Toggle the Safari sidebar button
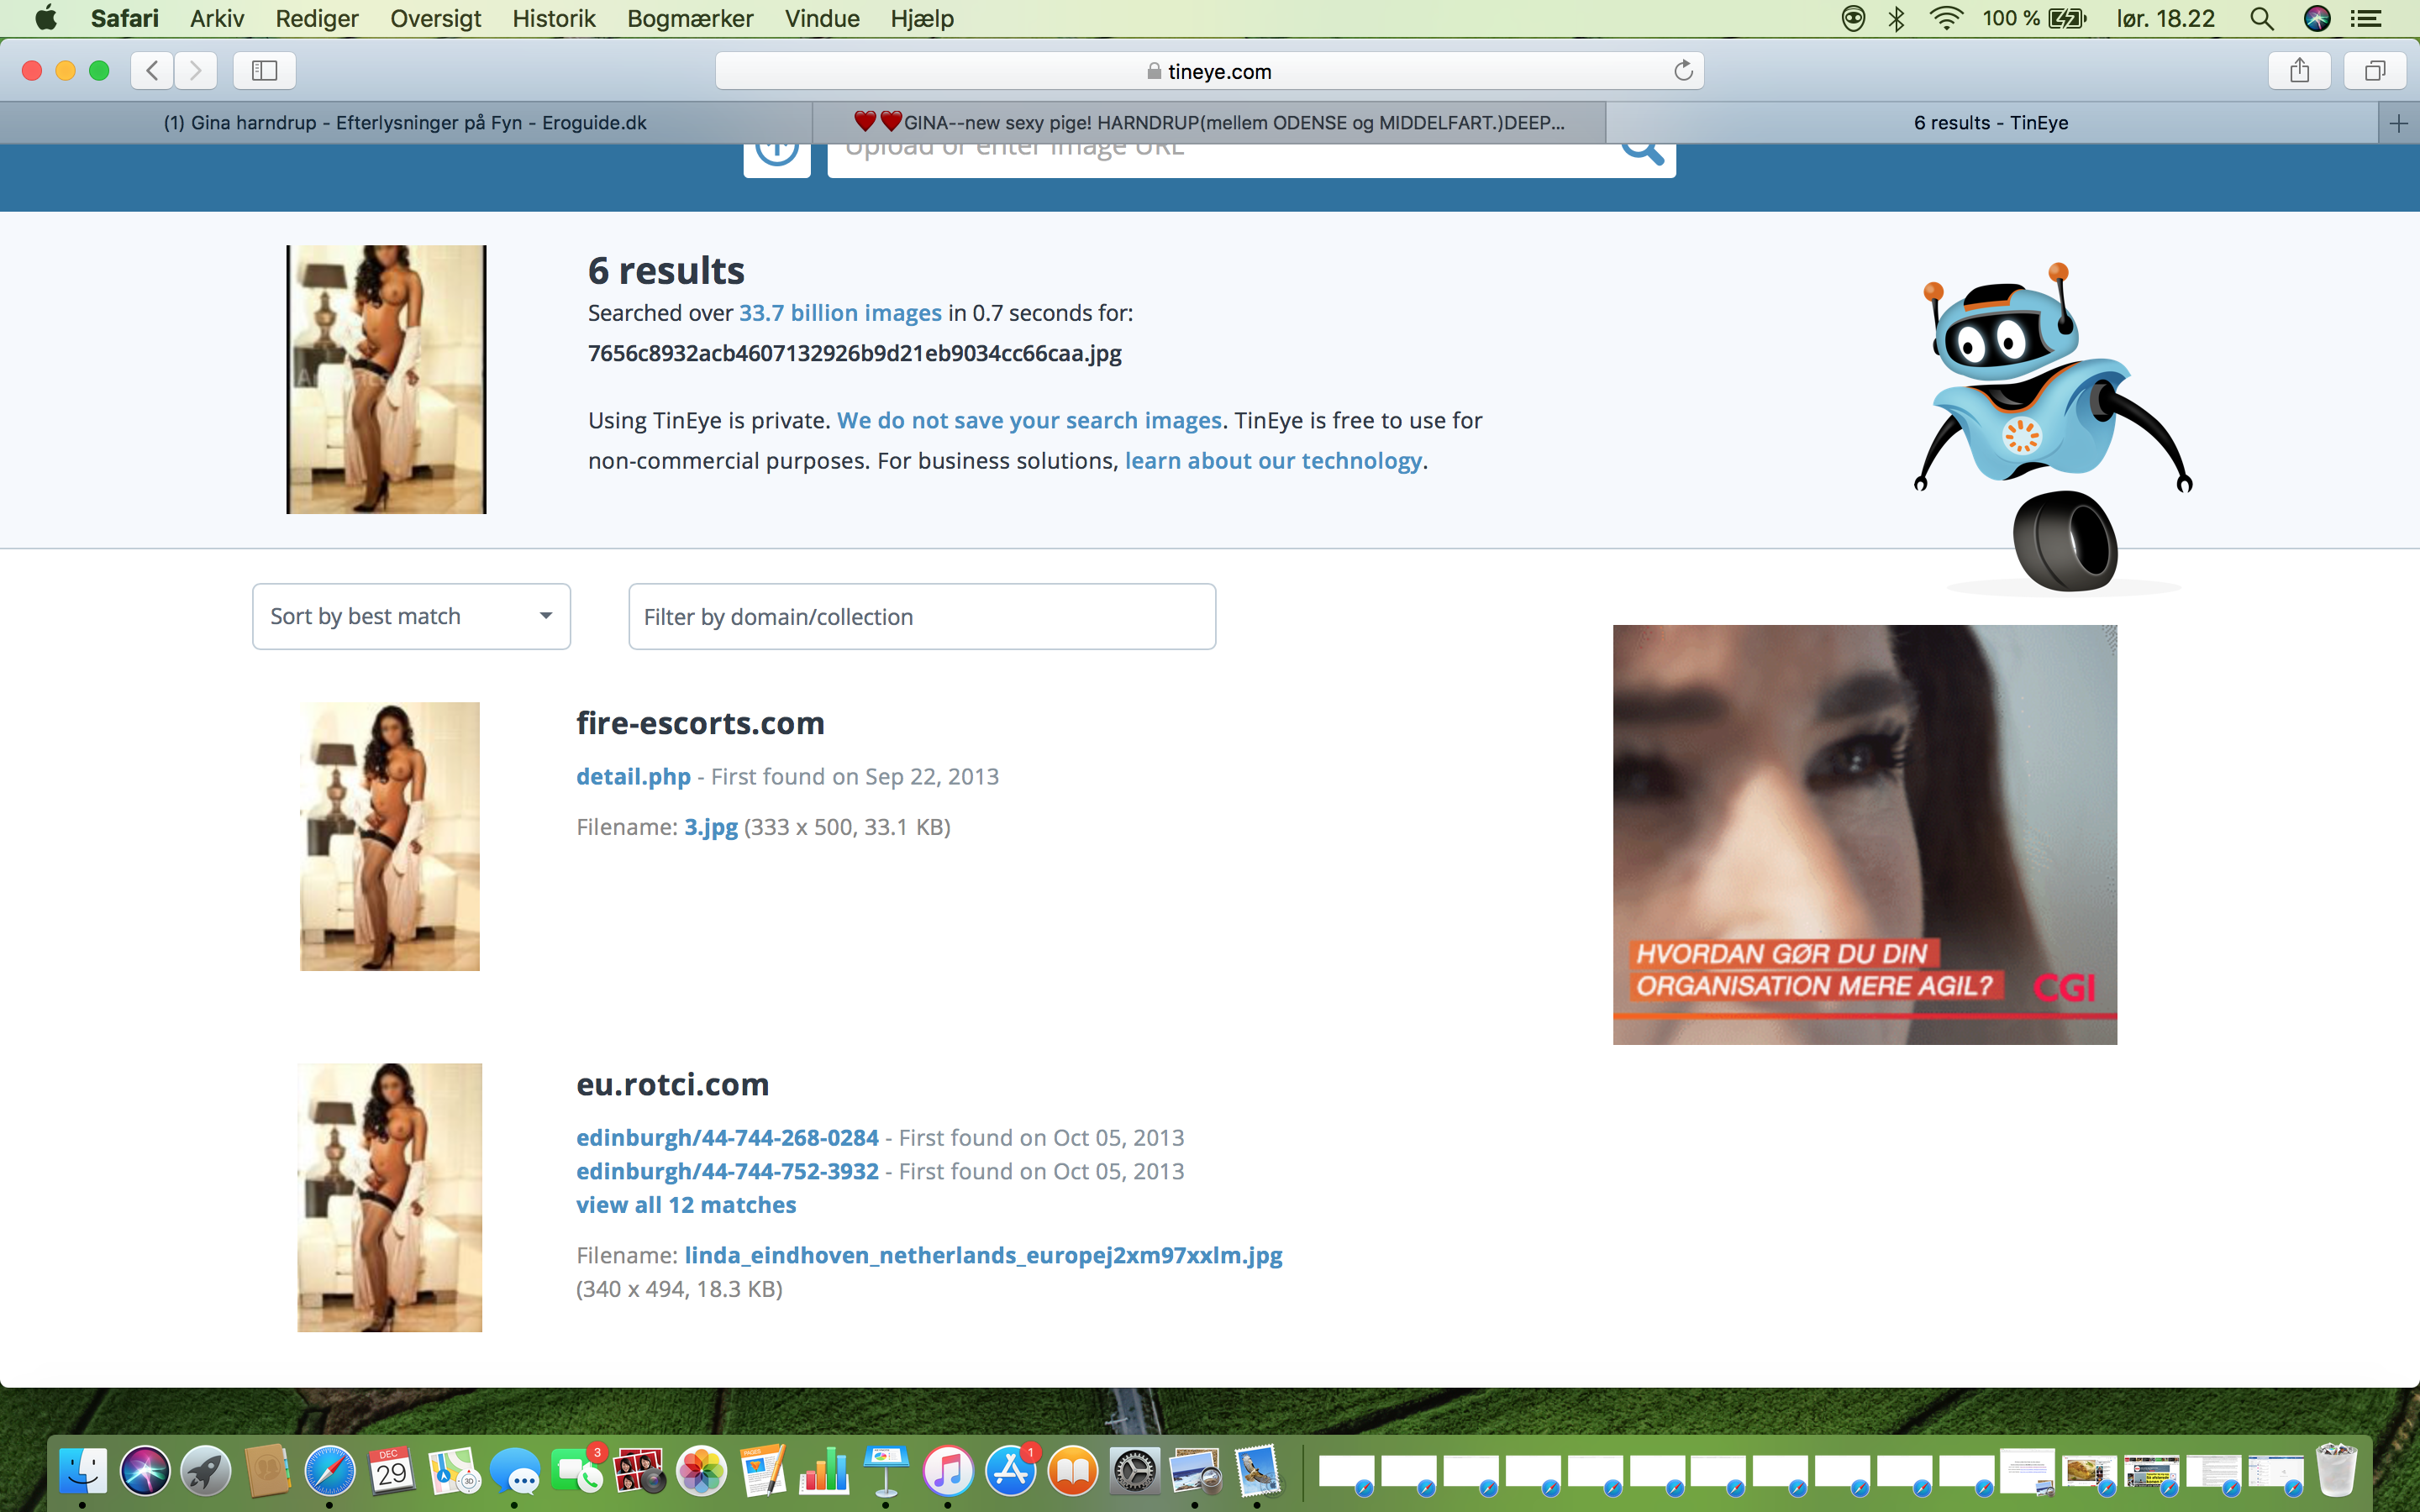Viewport: 2420px width, 1512px height. 264,70
